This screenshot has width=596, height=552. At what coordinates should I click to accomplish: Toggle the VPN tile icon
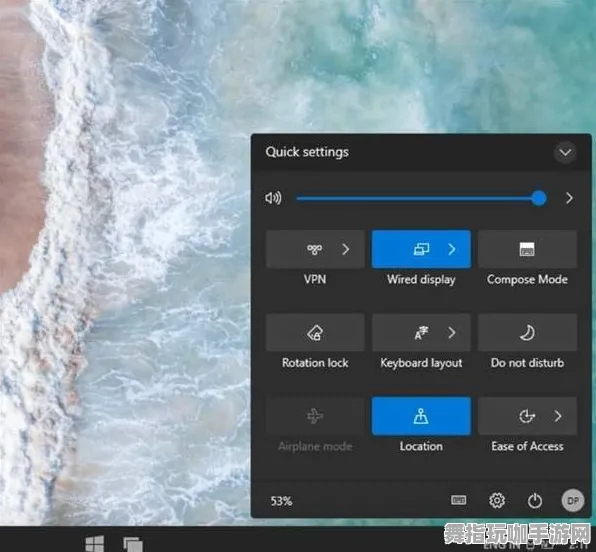pyautogui.click(x=315, y=249)
